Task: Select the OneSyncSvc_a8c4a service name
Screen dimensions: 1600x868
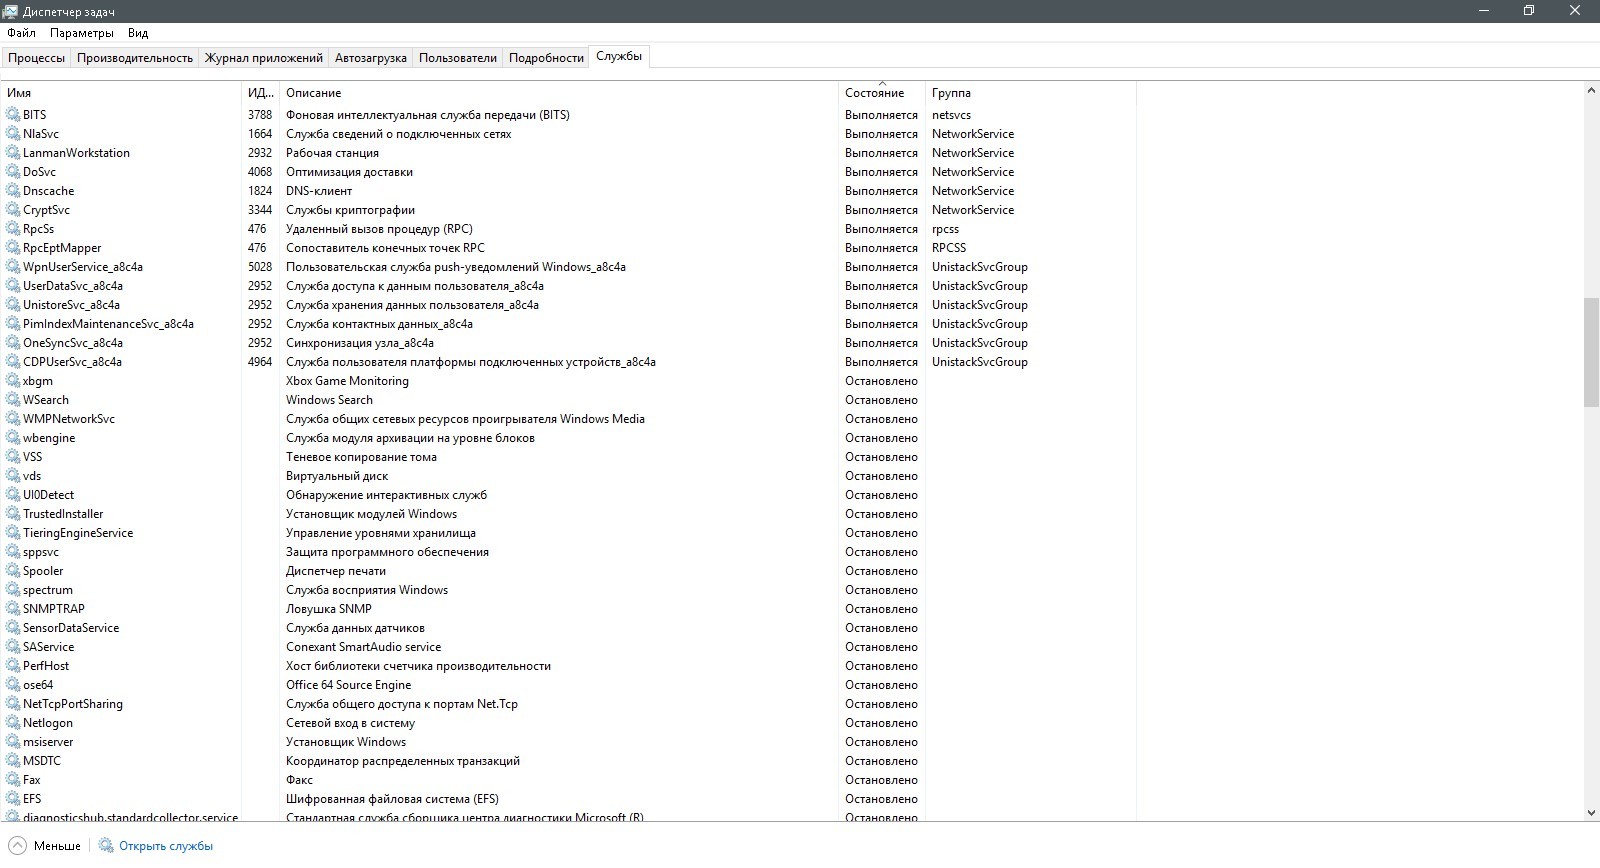Action: (73, 343)
